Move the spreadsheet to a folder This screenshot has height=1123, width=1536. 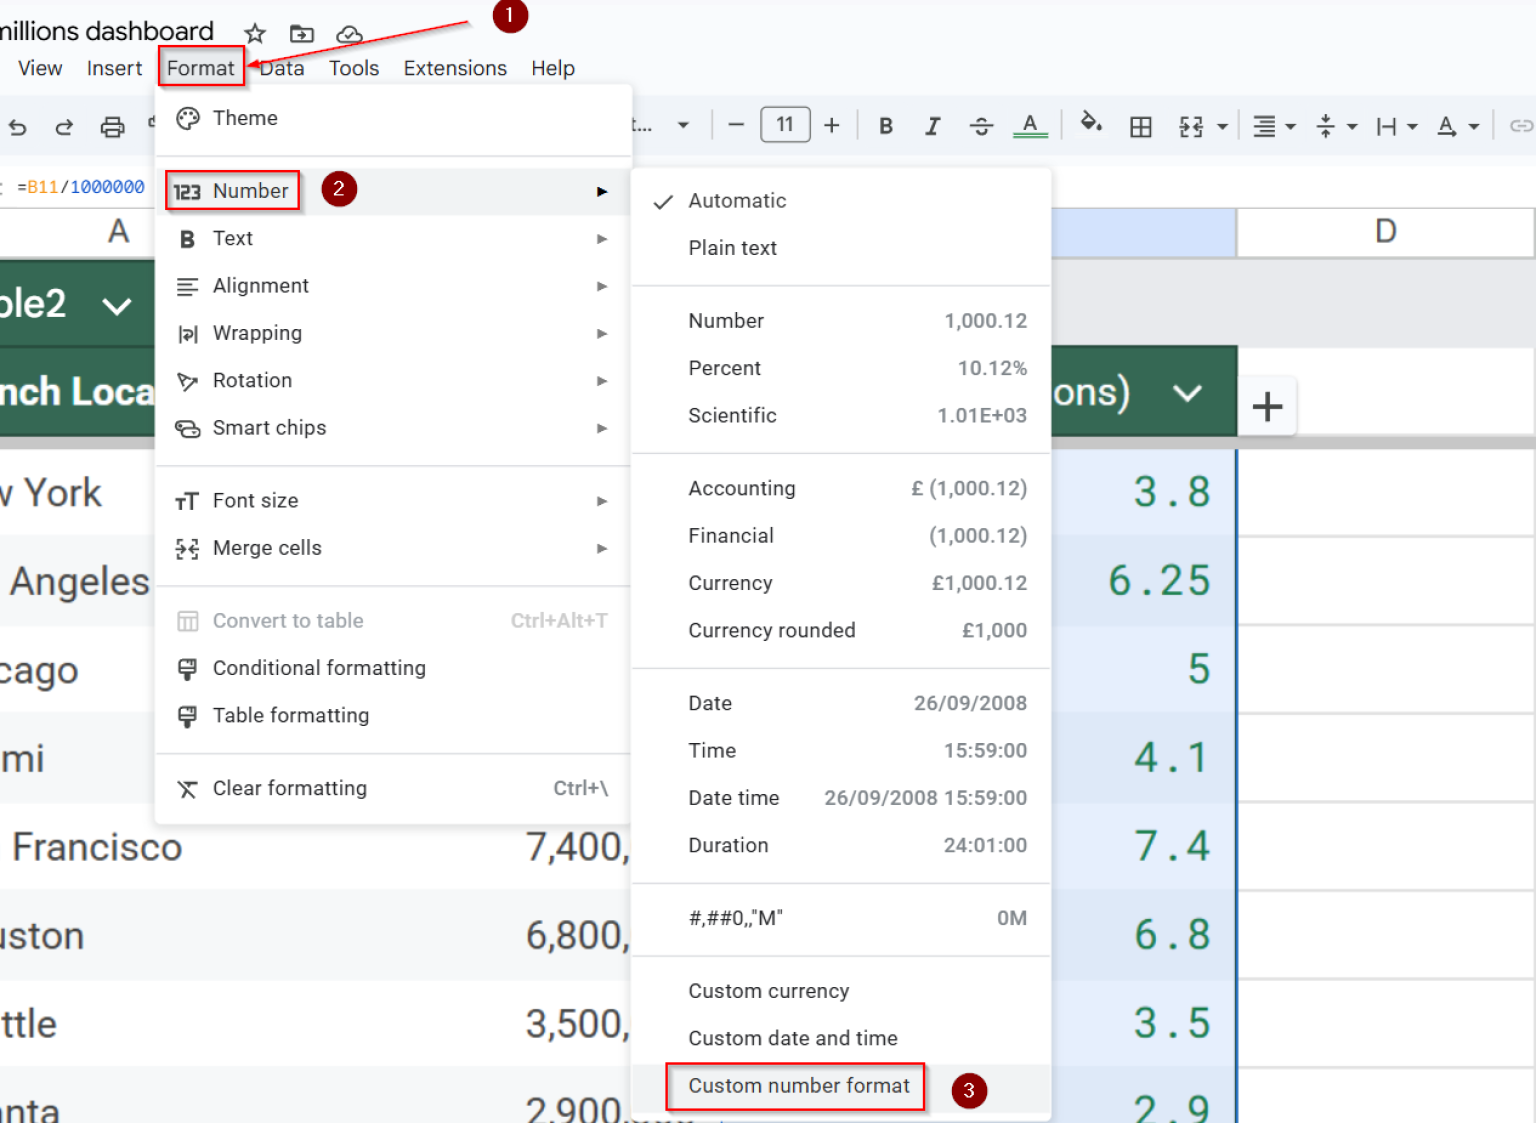301,33
